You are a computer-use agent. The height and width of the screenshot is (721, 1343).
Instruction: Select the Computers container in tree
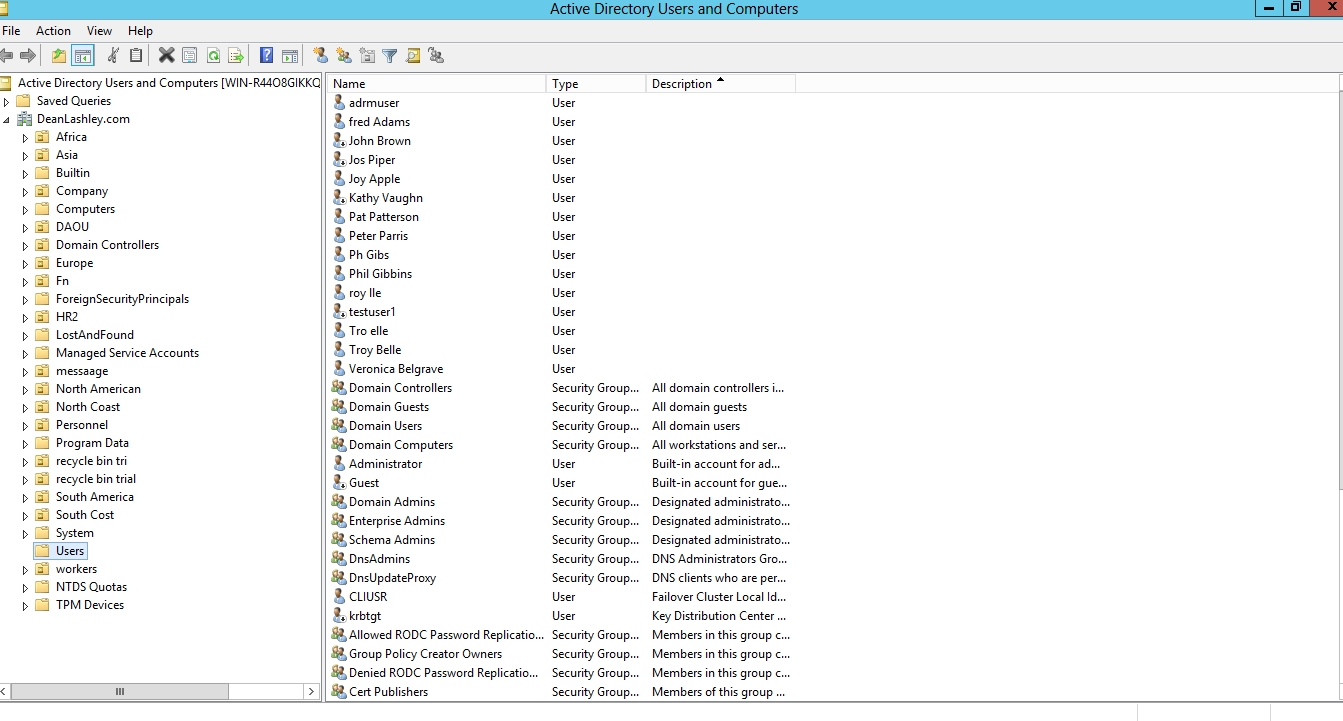(x=85, y=209)
